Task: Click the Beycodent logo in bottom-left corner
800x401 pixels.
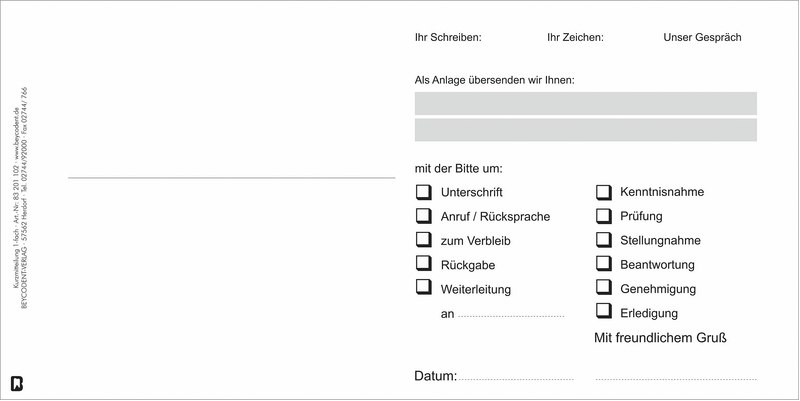Action: pos(16,383)
